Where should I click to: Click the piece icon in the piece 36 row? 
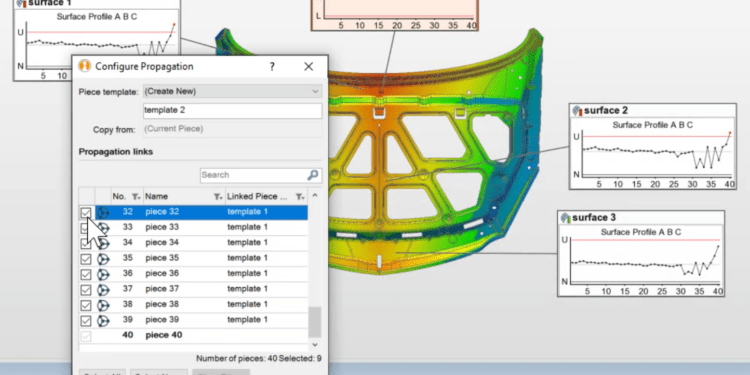click(103, 274)
